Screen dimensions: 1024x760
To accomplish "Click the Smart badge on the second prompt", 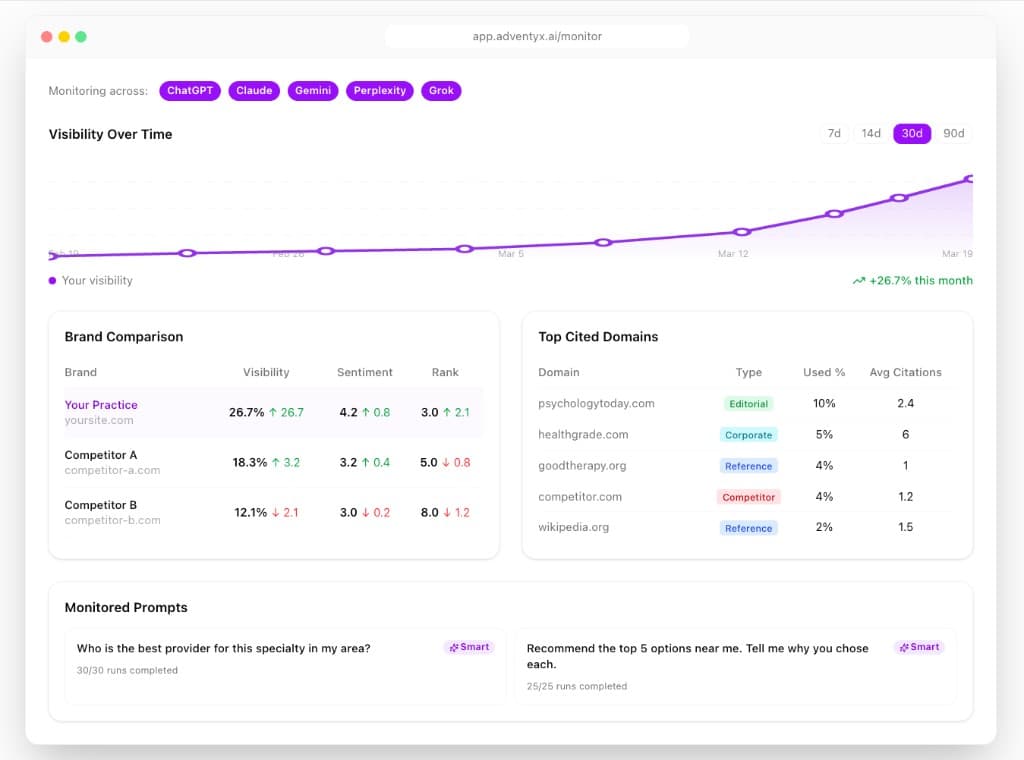I will point(919,647).
